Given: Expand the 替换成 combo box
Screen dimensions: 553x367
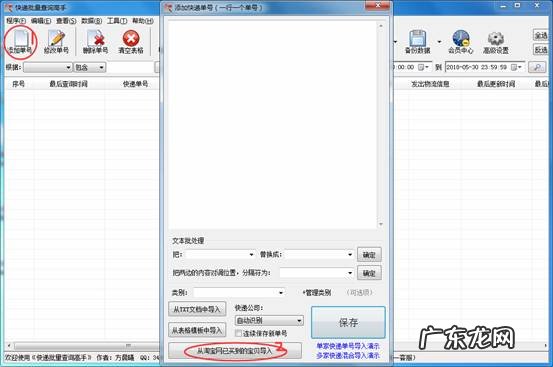Looking at the screenshot, I should coord(350,255).
